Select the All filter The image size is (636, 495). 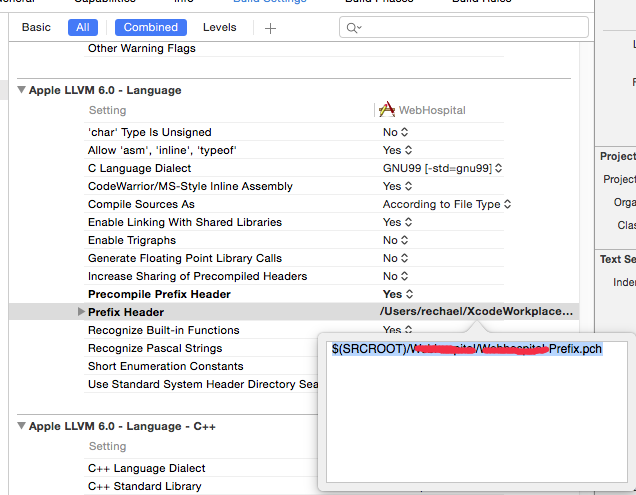coord(83,27)
